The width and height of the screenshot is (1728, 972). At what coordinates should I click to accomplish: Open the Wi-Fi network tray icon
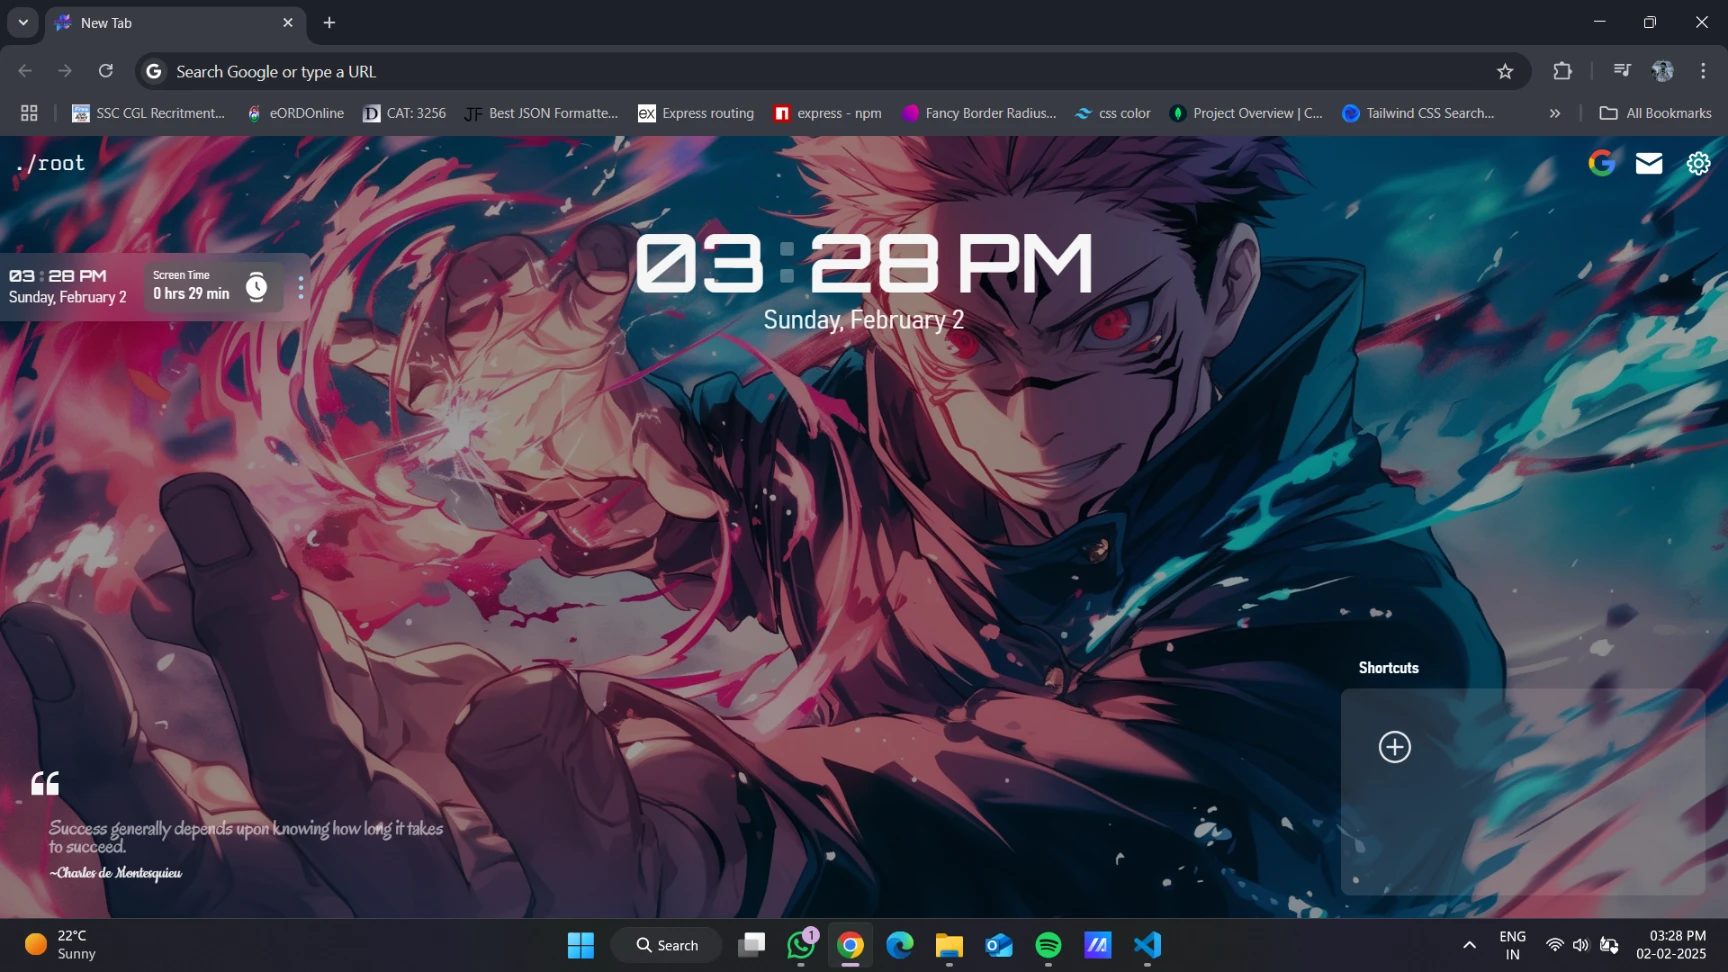(x=1555, y=945)
